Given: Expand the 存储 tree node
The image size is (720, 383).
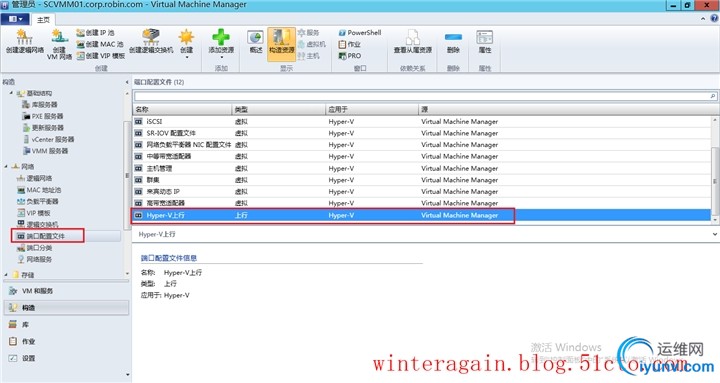Looking at the screenshot, I should point(6,275).
